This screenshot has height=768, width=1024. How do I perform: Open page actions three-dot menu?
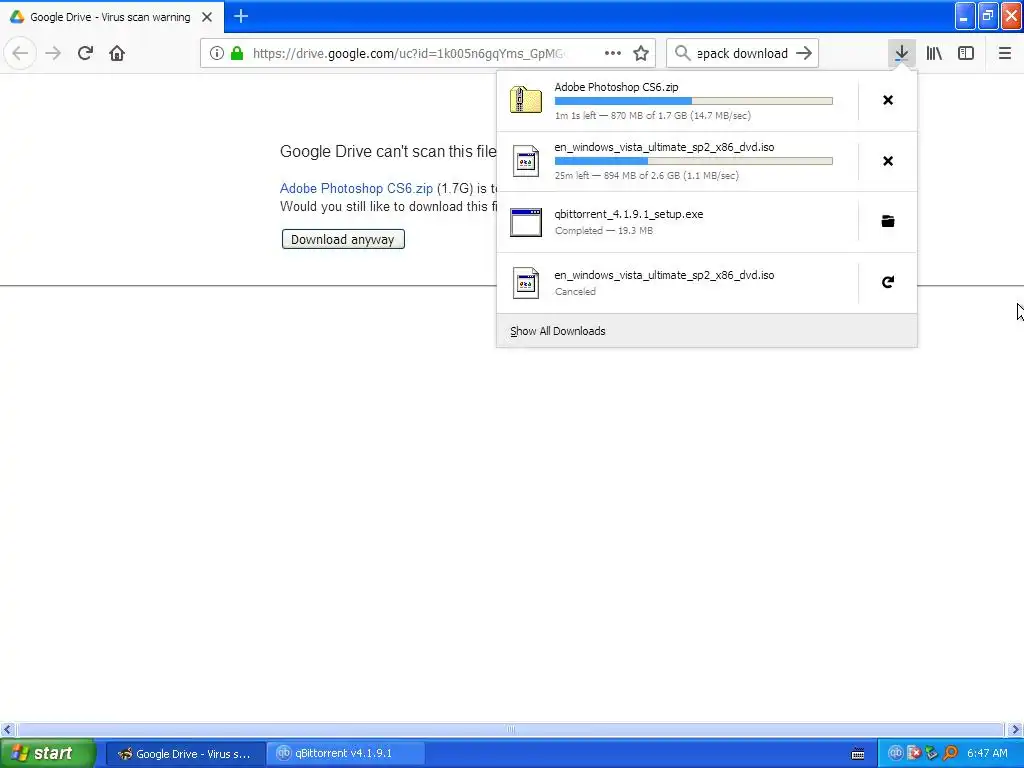point(613,53)
